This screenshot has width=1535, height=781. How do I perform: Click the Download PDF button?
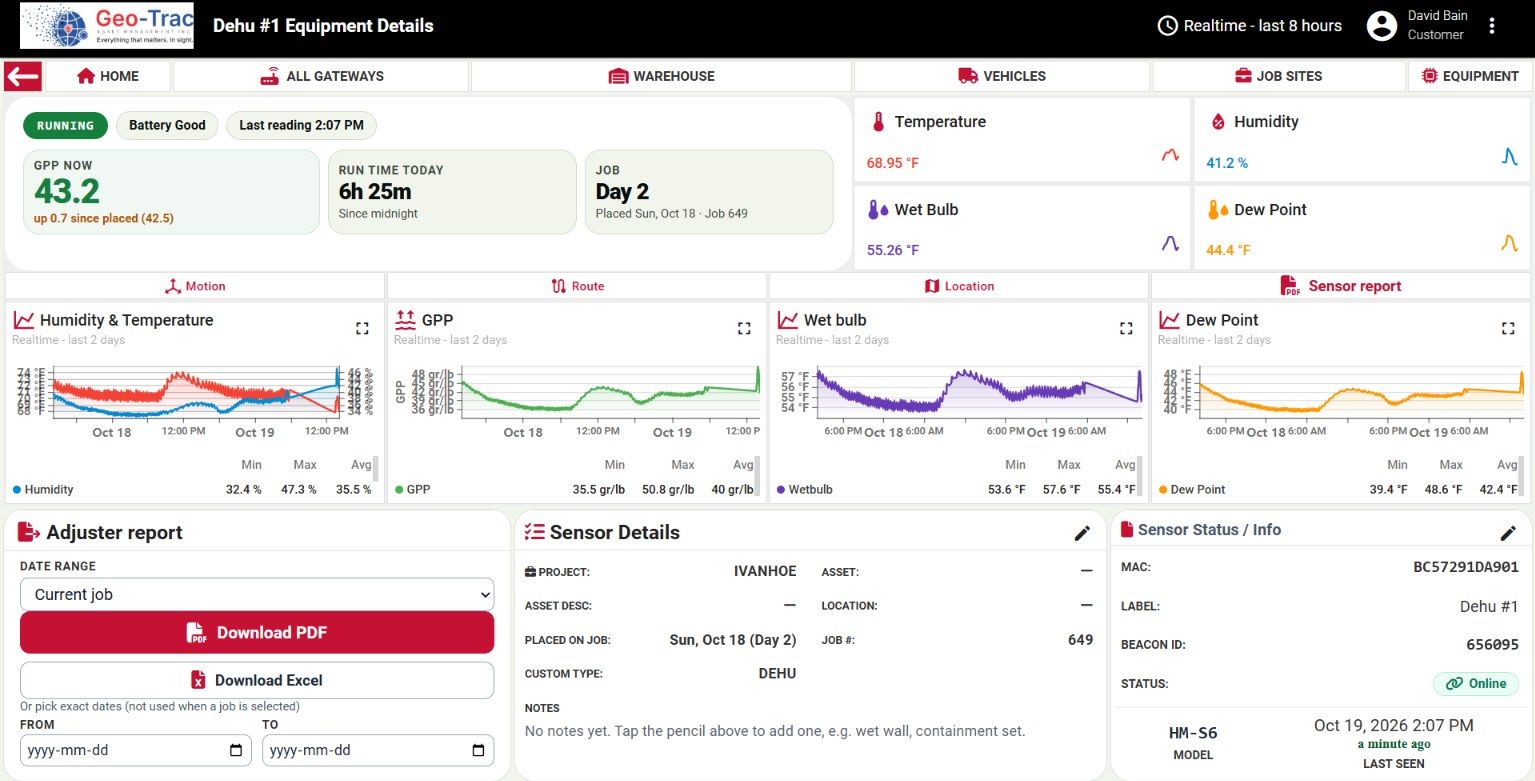click(257, 632)
